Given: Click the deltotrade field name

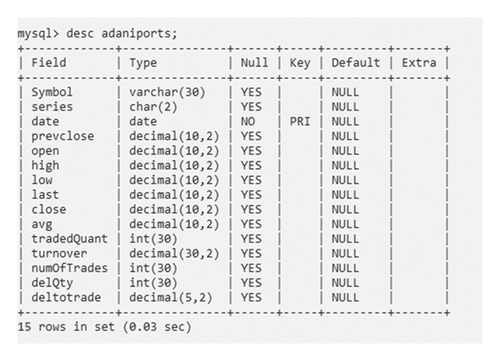Looking at the screenshot, I should click(66, 297).
